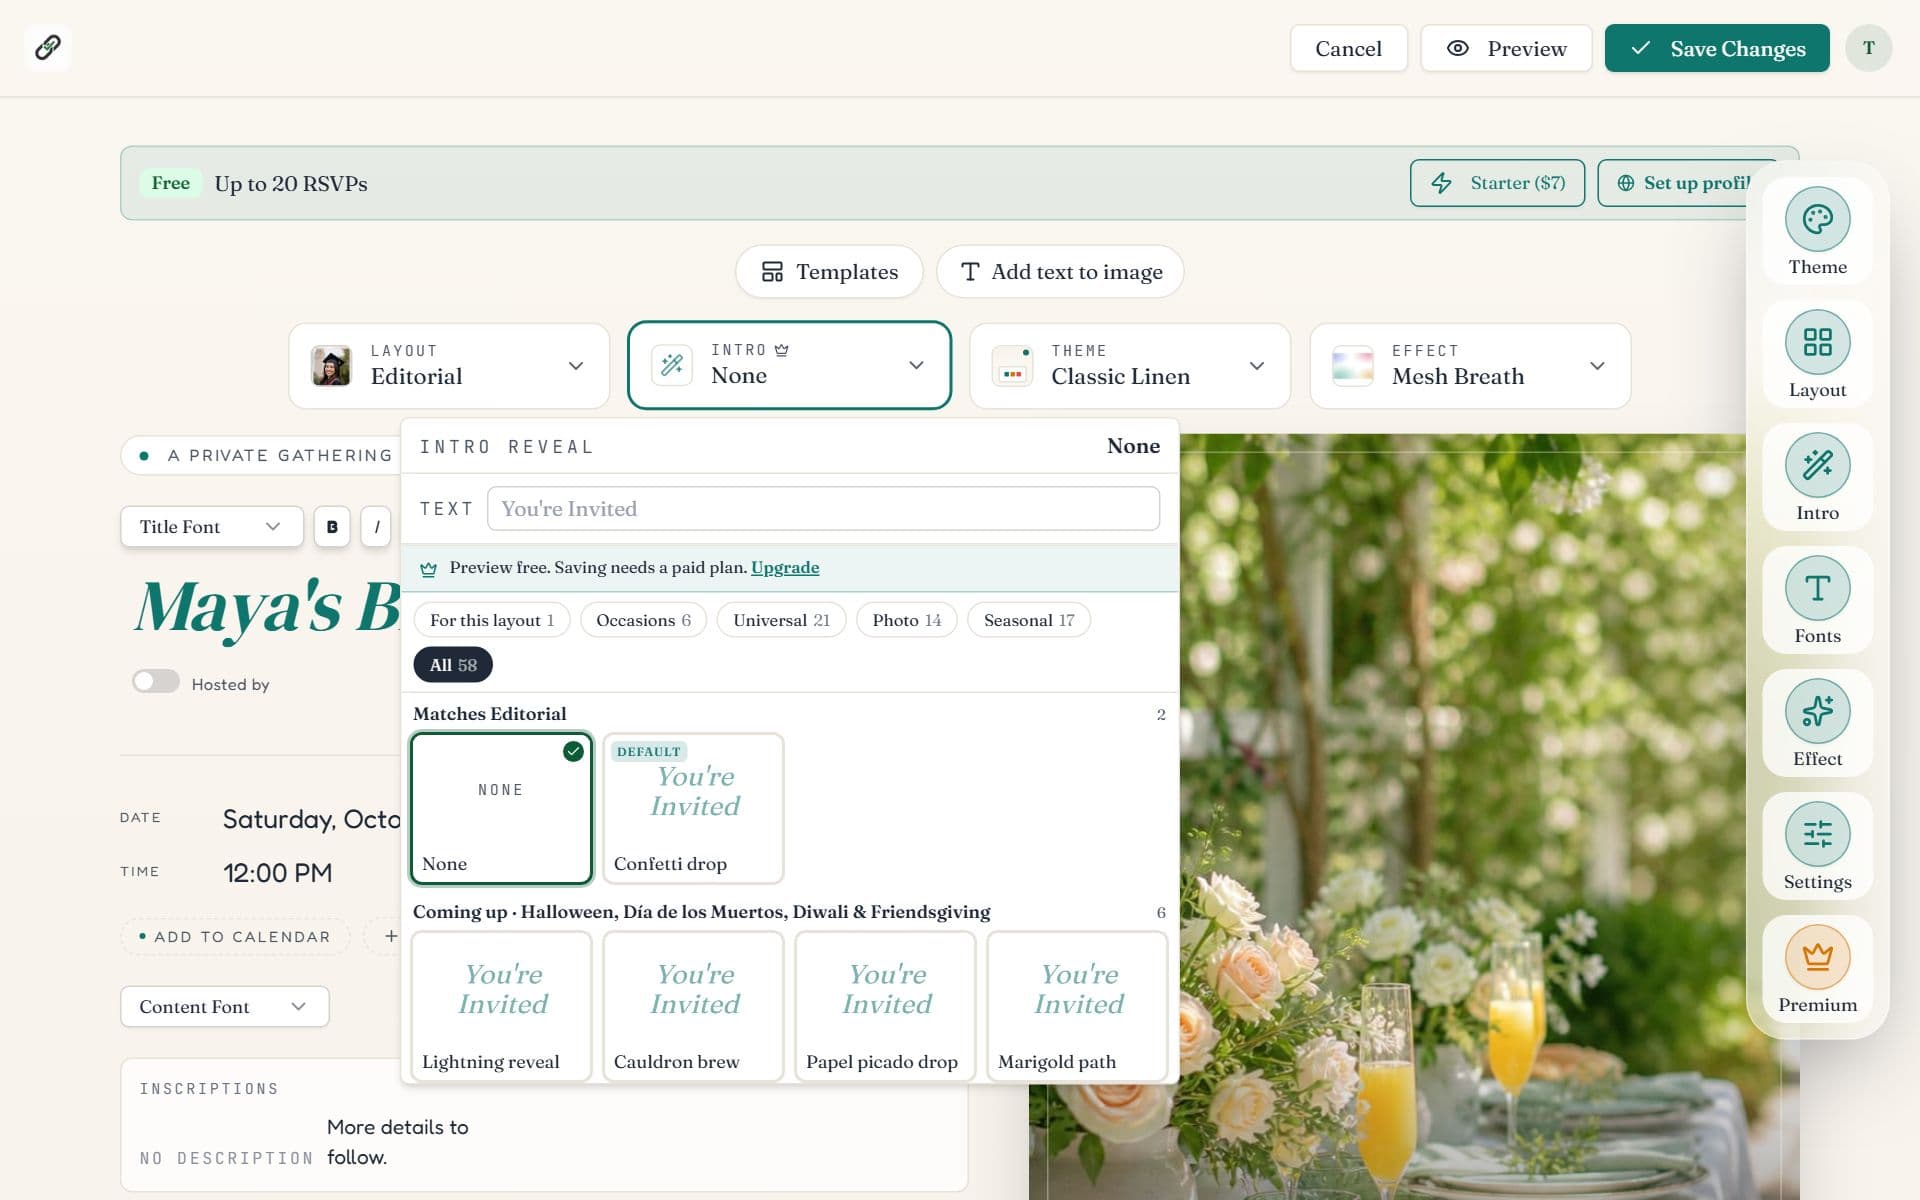
Task: Click the Mesh Breath effect swatch
Action: [1352, 366]
